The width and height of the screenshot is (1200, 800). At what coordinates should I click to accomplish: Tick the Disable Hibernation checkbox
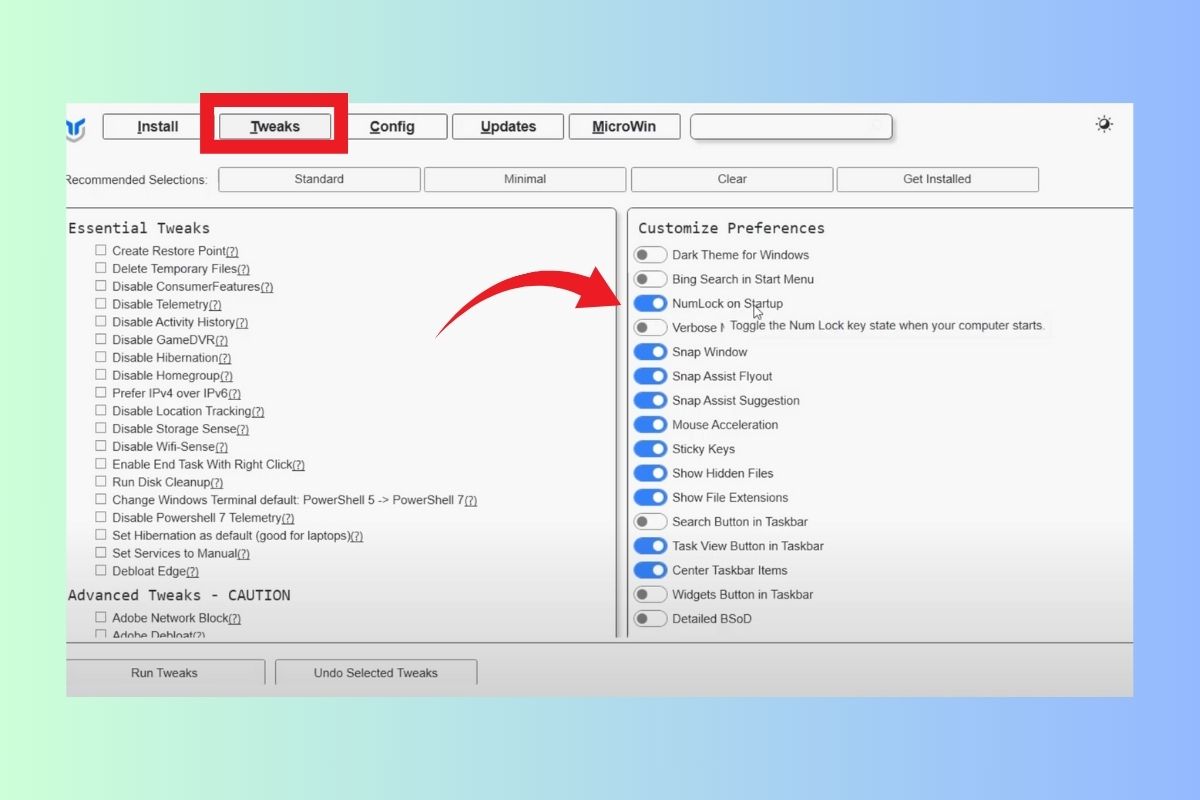pos(101,357)
